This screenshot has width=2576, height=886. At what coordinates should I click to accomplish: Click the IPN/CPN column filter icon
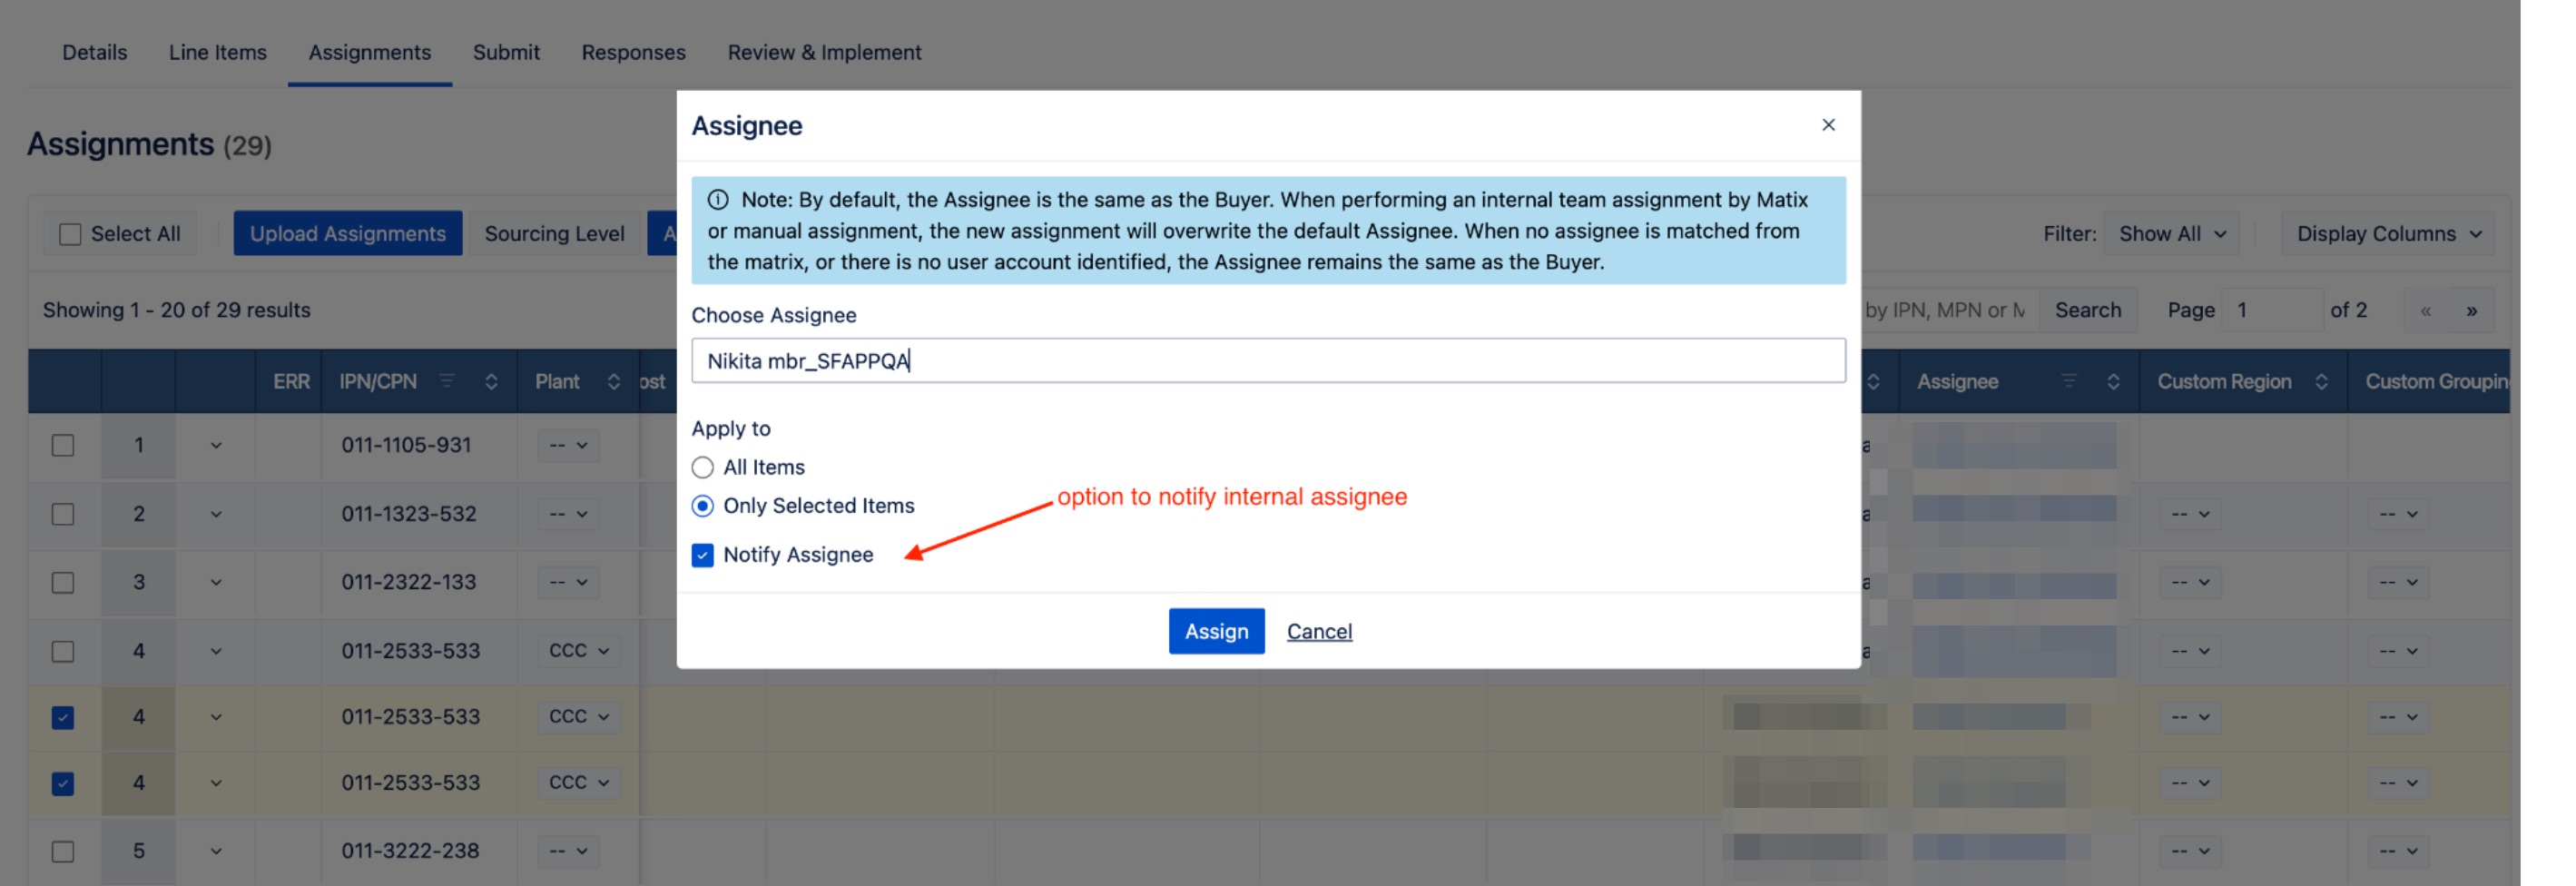[447, 381]
